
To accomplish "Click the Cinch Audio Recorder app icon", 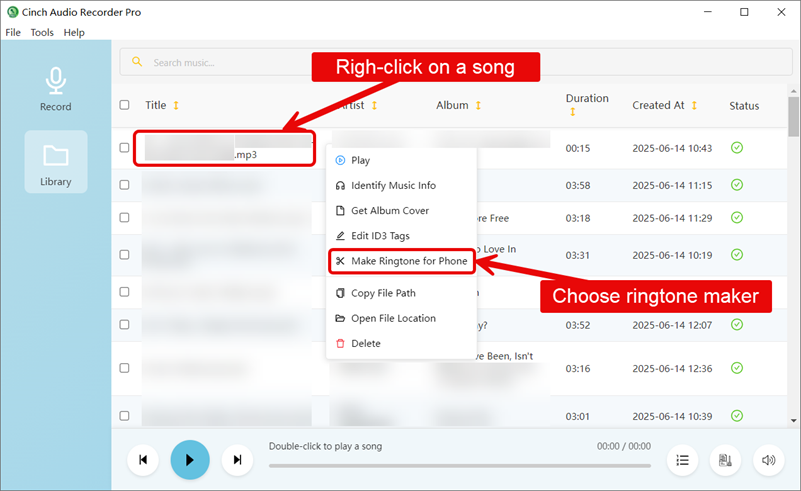I will (13, 12).
